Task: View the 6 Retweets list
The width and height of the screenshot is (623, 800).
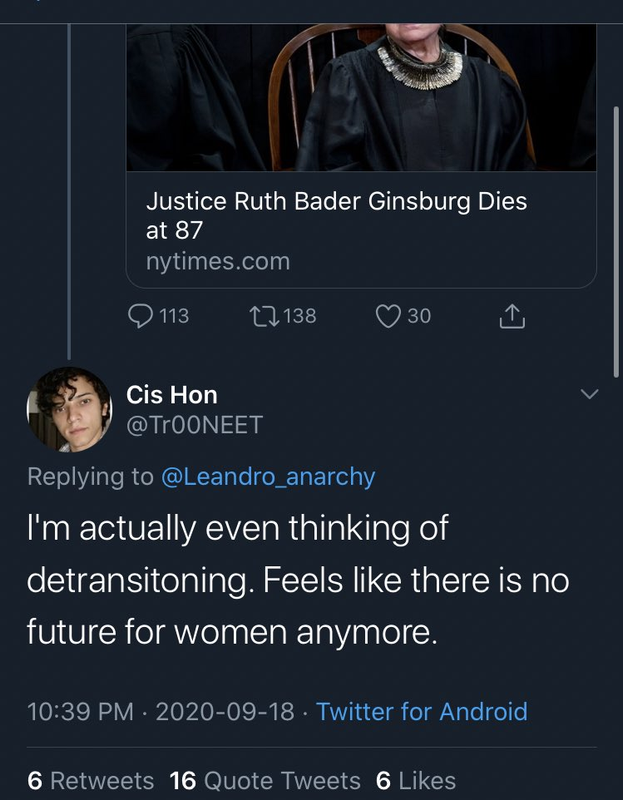Action: pos(90,781)
